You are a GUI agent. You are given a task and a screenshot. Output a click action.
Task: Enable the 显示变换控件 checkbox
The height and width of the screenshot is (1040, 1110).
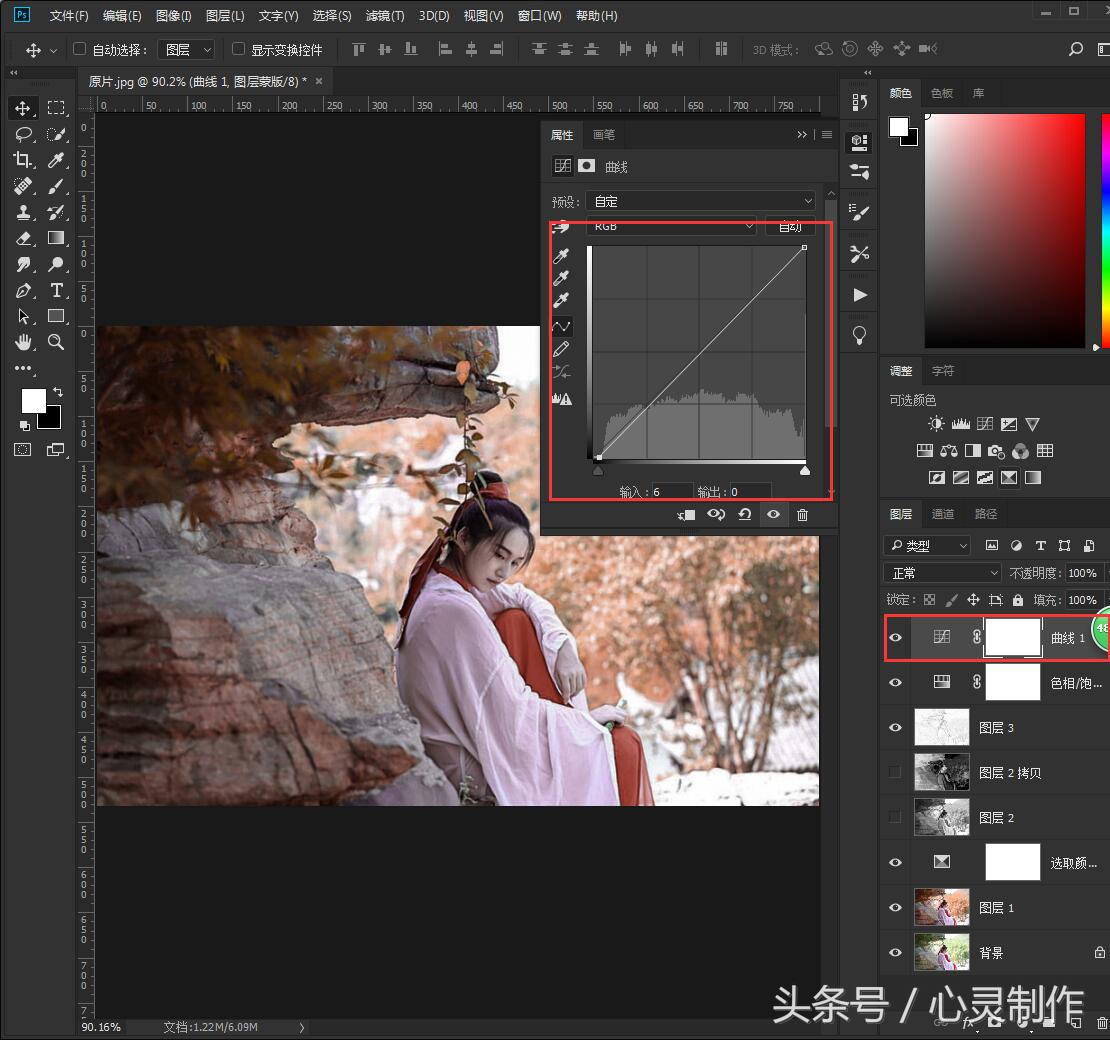point(238,49)
